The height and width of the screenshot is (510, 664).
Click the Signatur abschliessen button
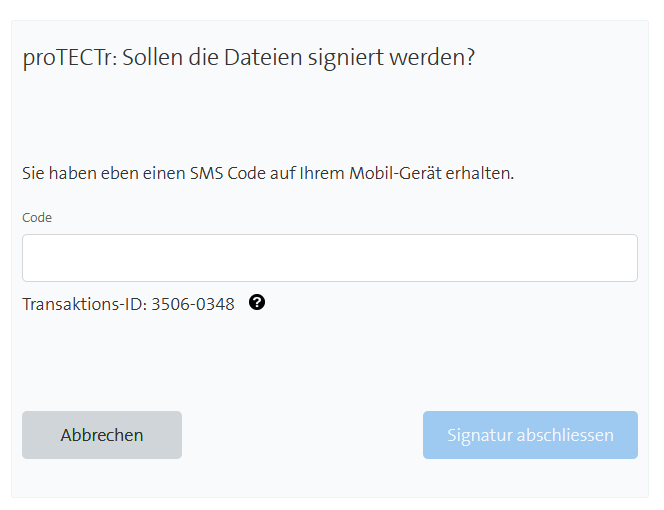[x=530, y=435]
